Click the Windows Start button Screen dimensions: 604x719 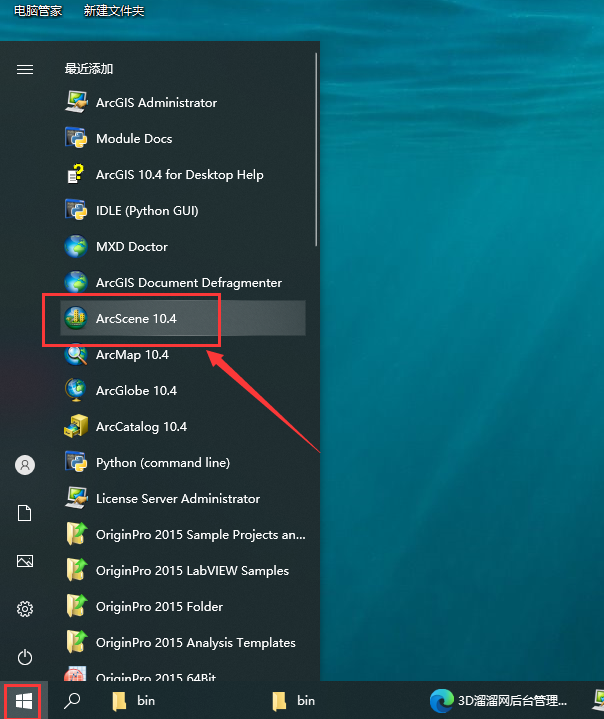[23, 701]
